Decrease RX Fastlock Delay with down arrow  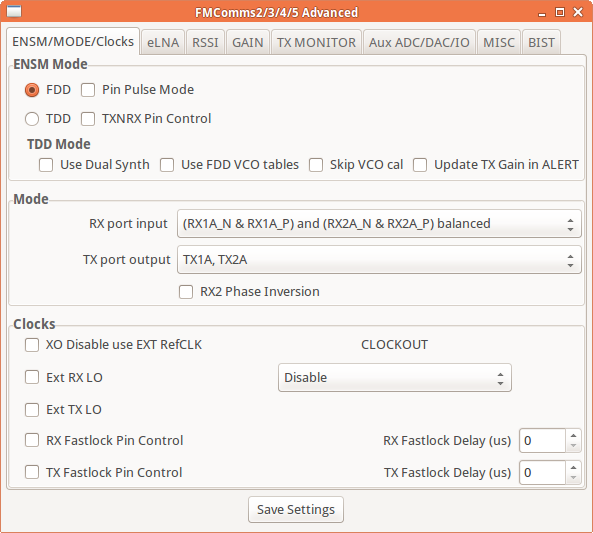tap(573, 446)
